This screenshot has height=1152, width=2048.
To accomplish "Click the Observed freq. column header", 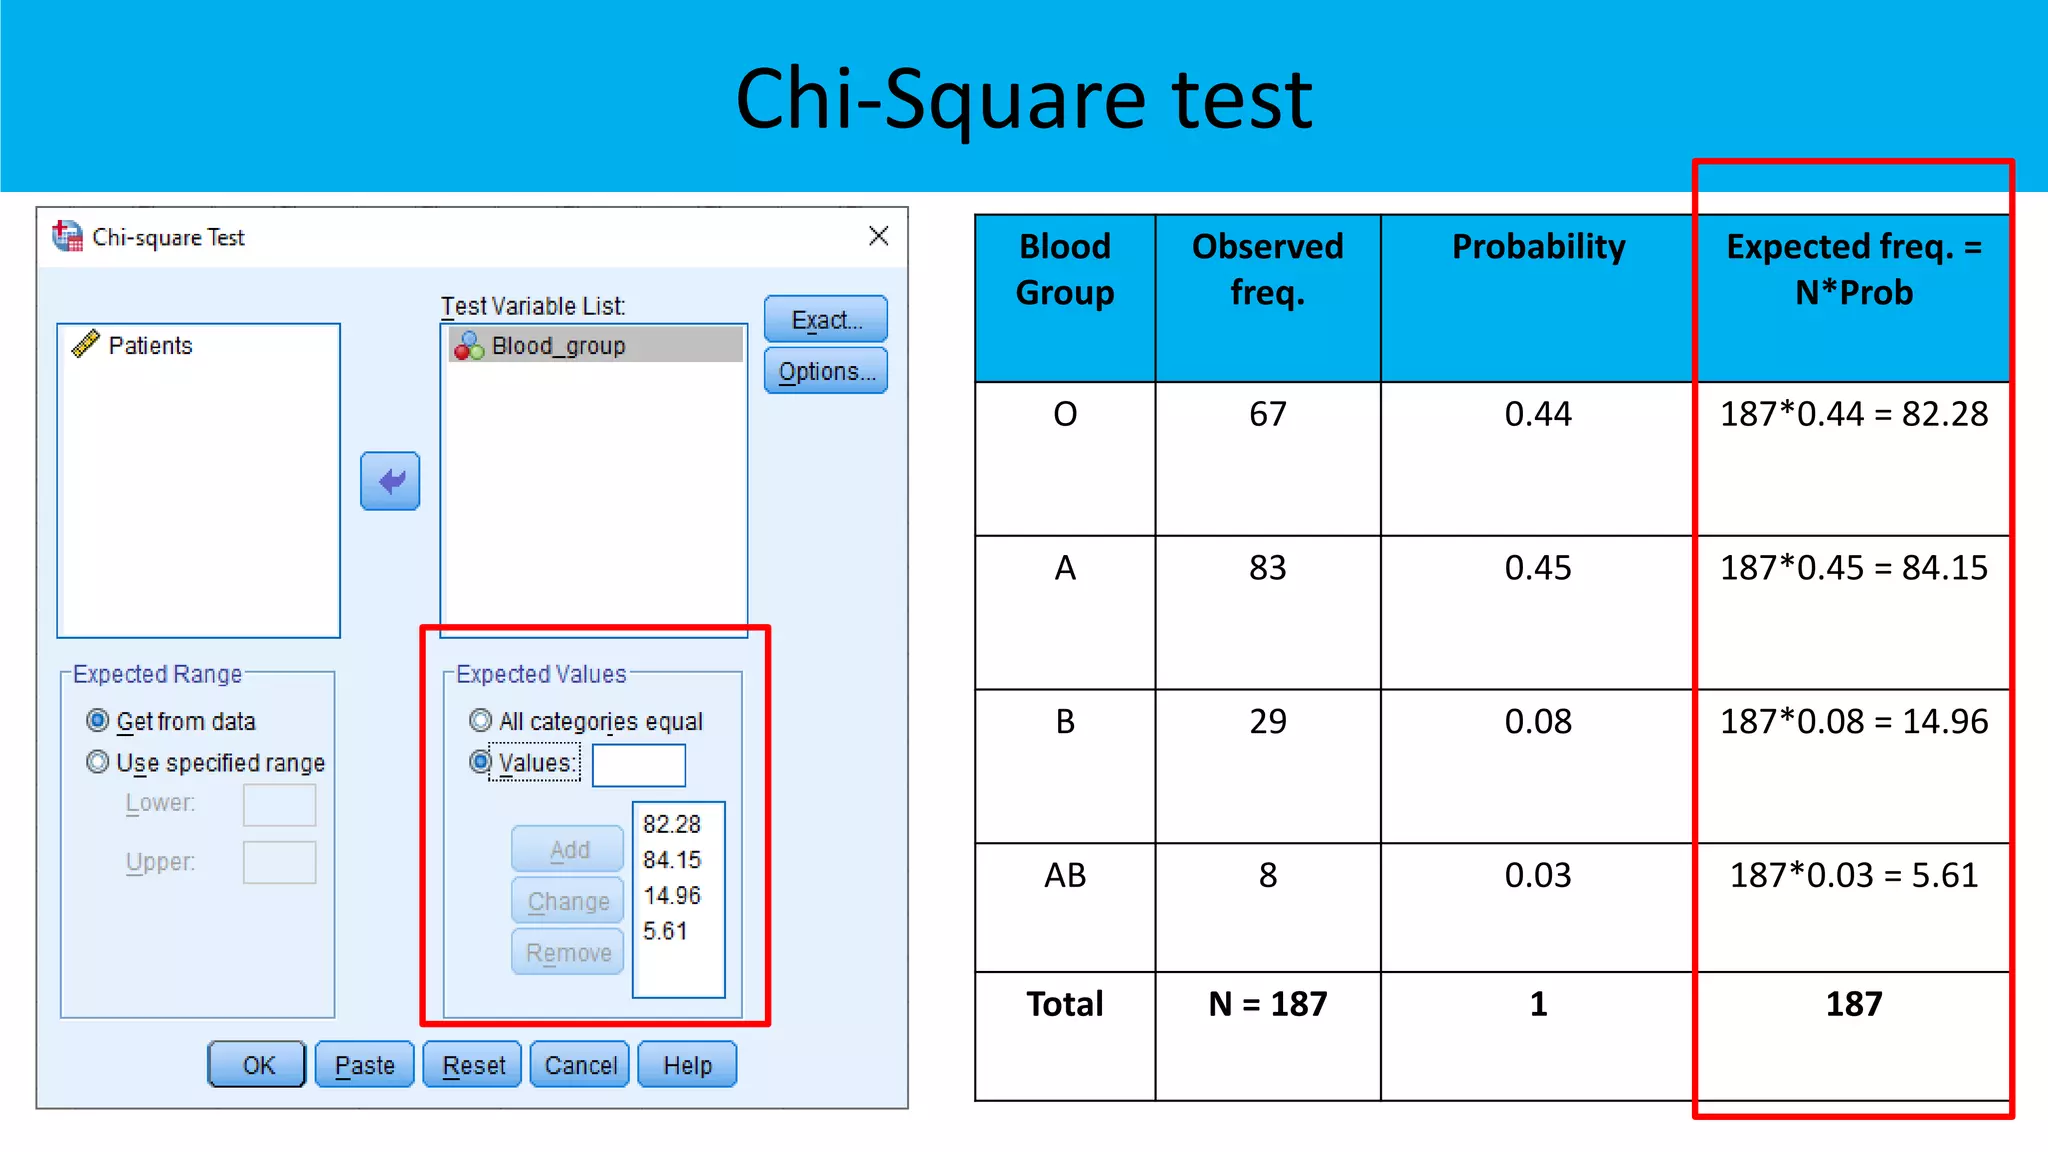I will (x=1268, y=298).
